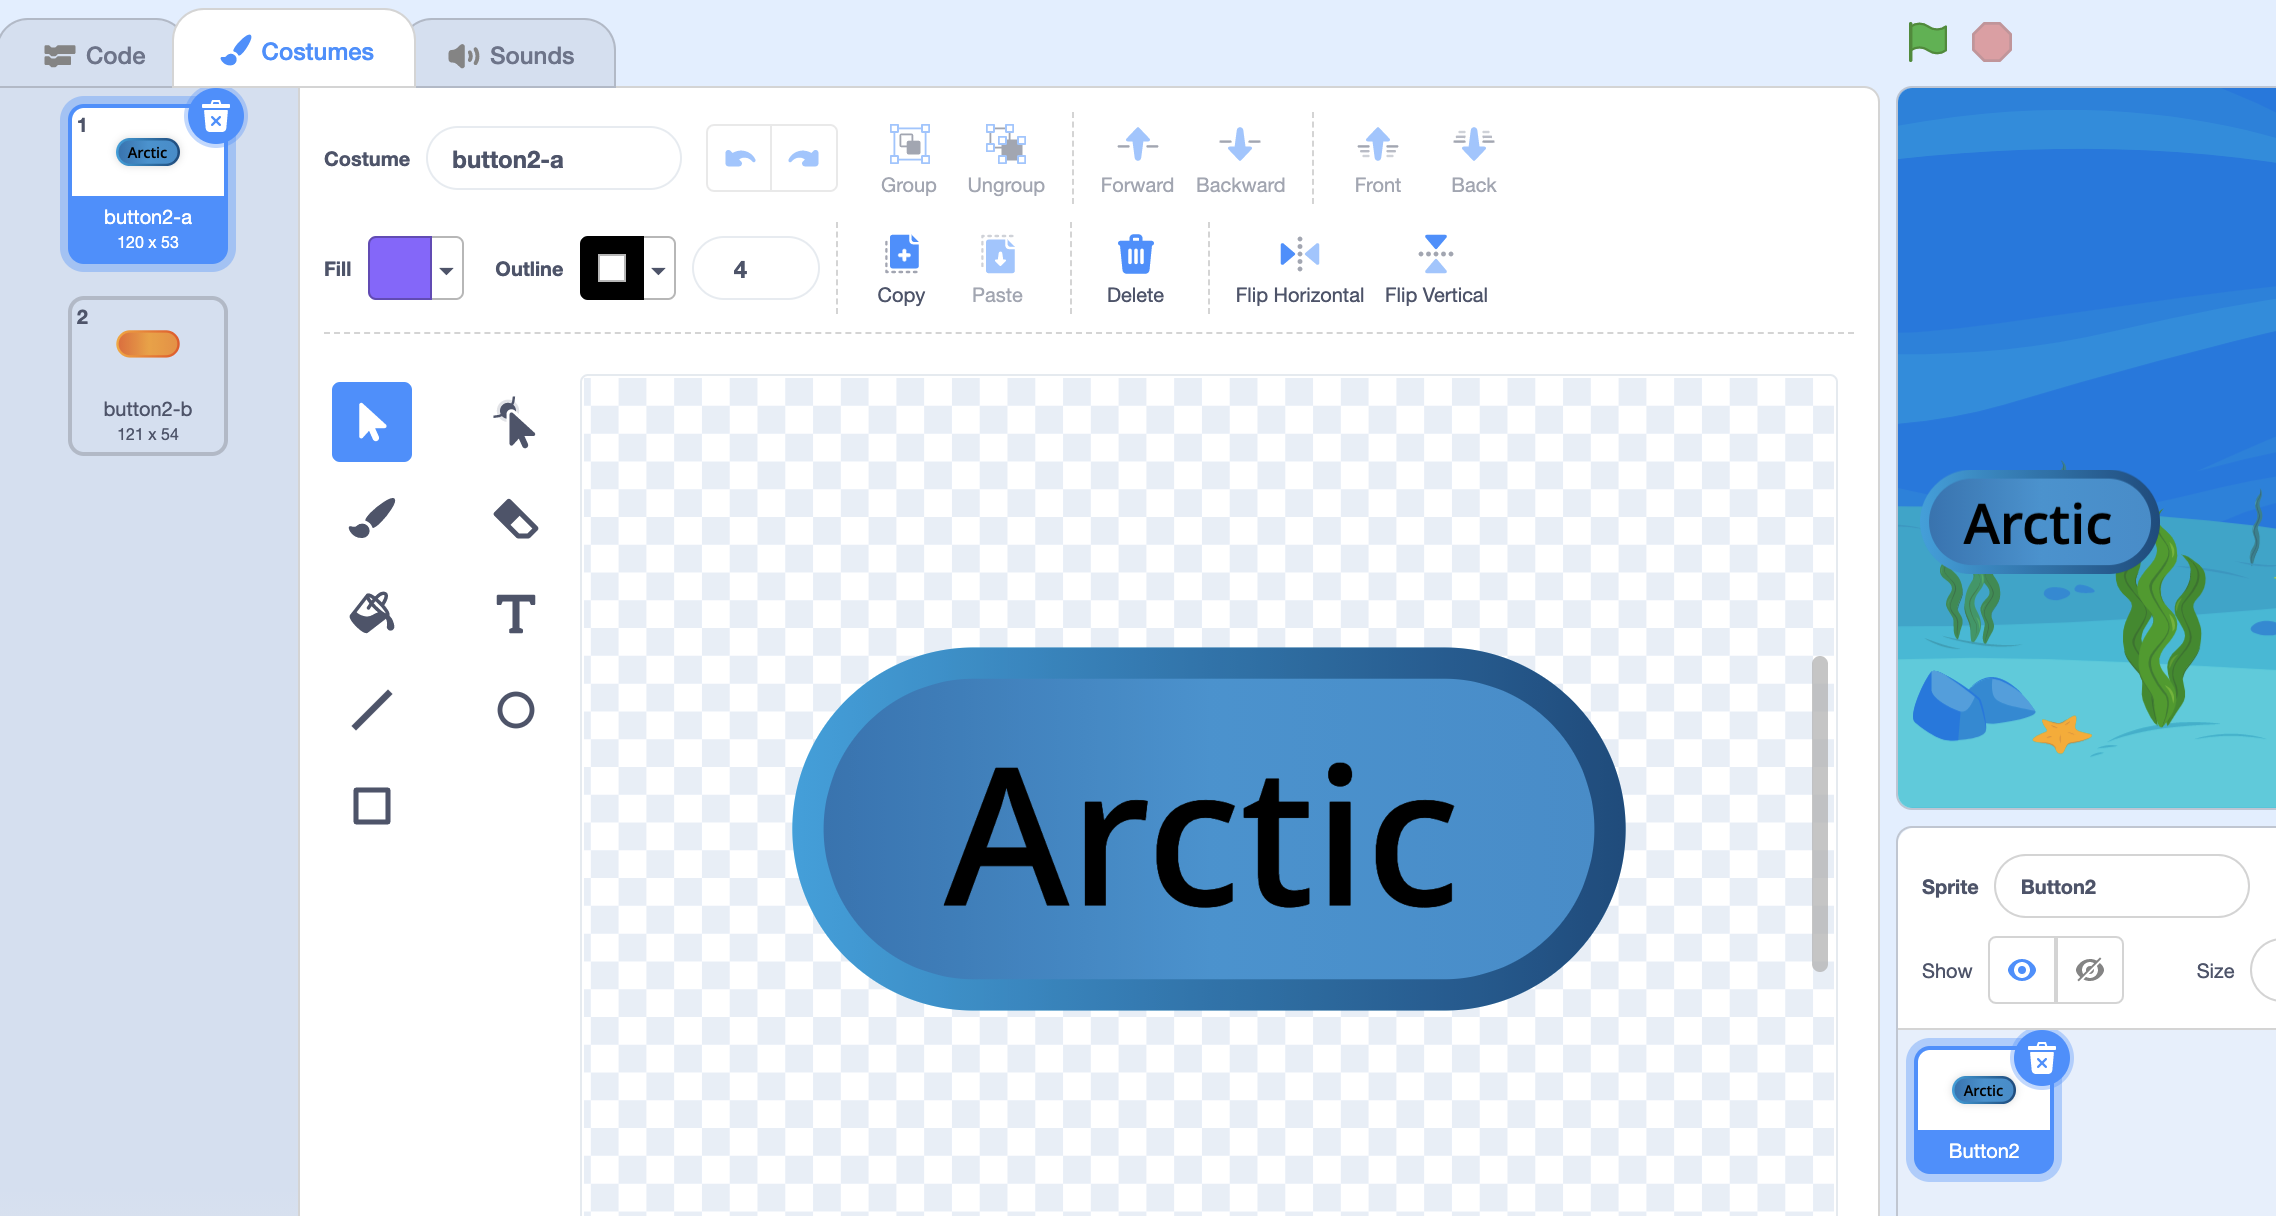
Task: Open the Fill color dropdown arrow
Action: tap(447, 269)
